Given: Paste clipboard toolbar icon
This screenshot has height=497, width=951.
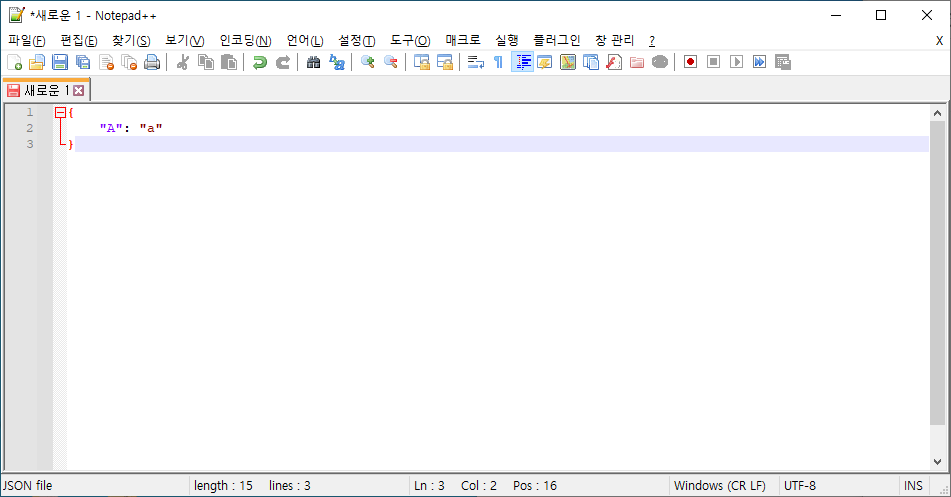Looking at the screenshot, I should pyautogui.click(x=229, y=62).
